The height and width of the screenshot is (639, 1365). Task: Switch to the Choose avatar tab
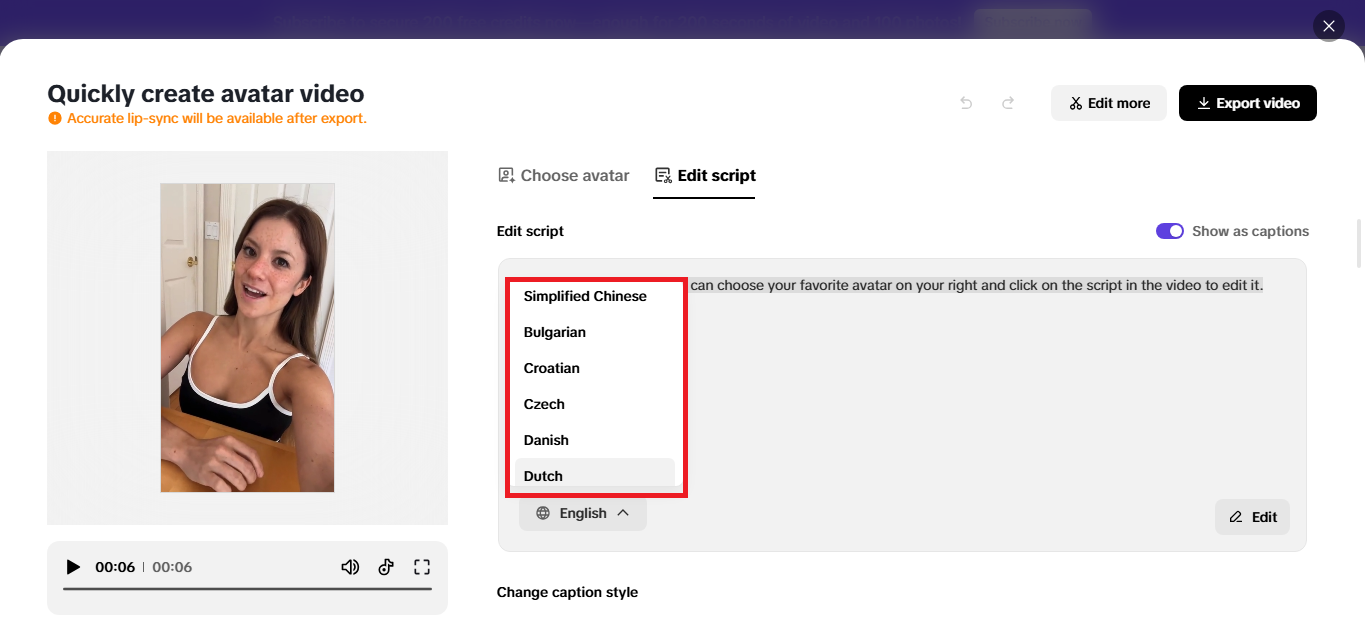[563, 175]
